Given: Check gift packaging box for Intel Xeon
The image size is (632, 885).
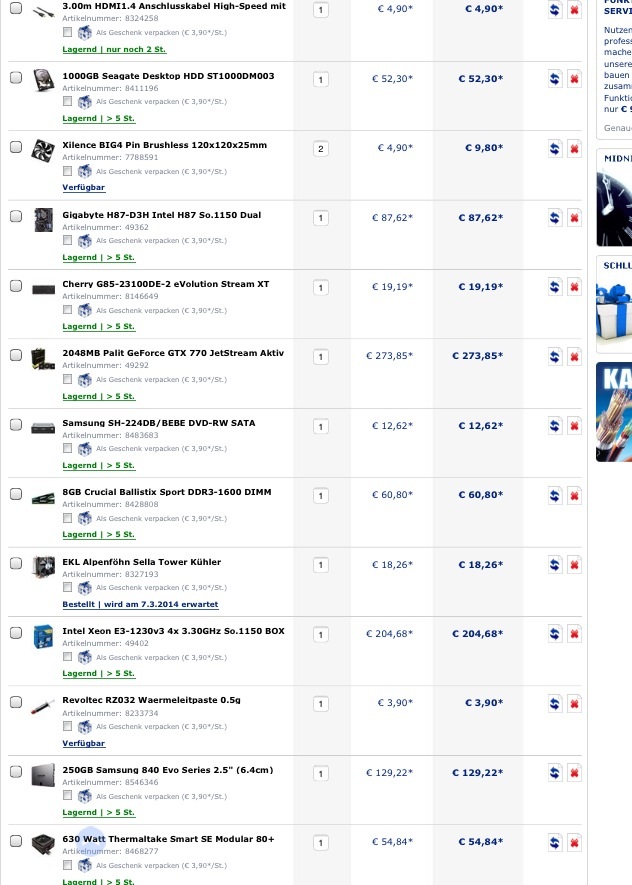Looking at the screenshot, I should click(68, 656).
